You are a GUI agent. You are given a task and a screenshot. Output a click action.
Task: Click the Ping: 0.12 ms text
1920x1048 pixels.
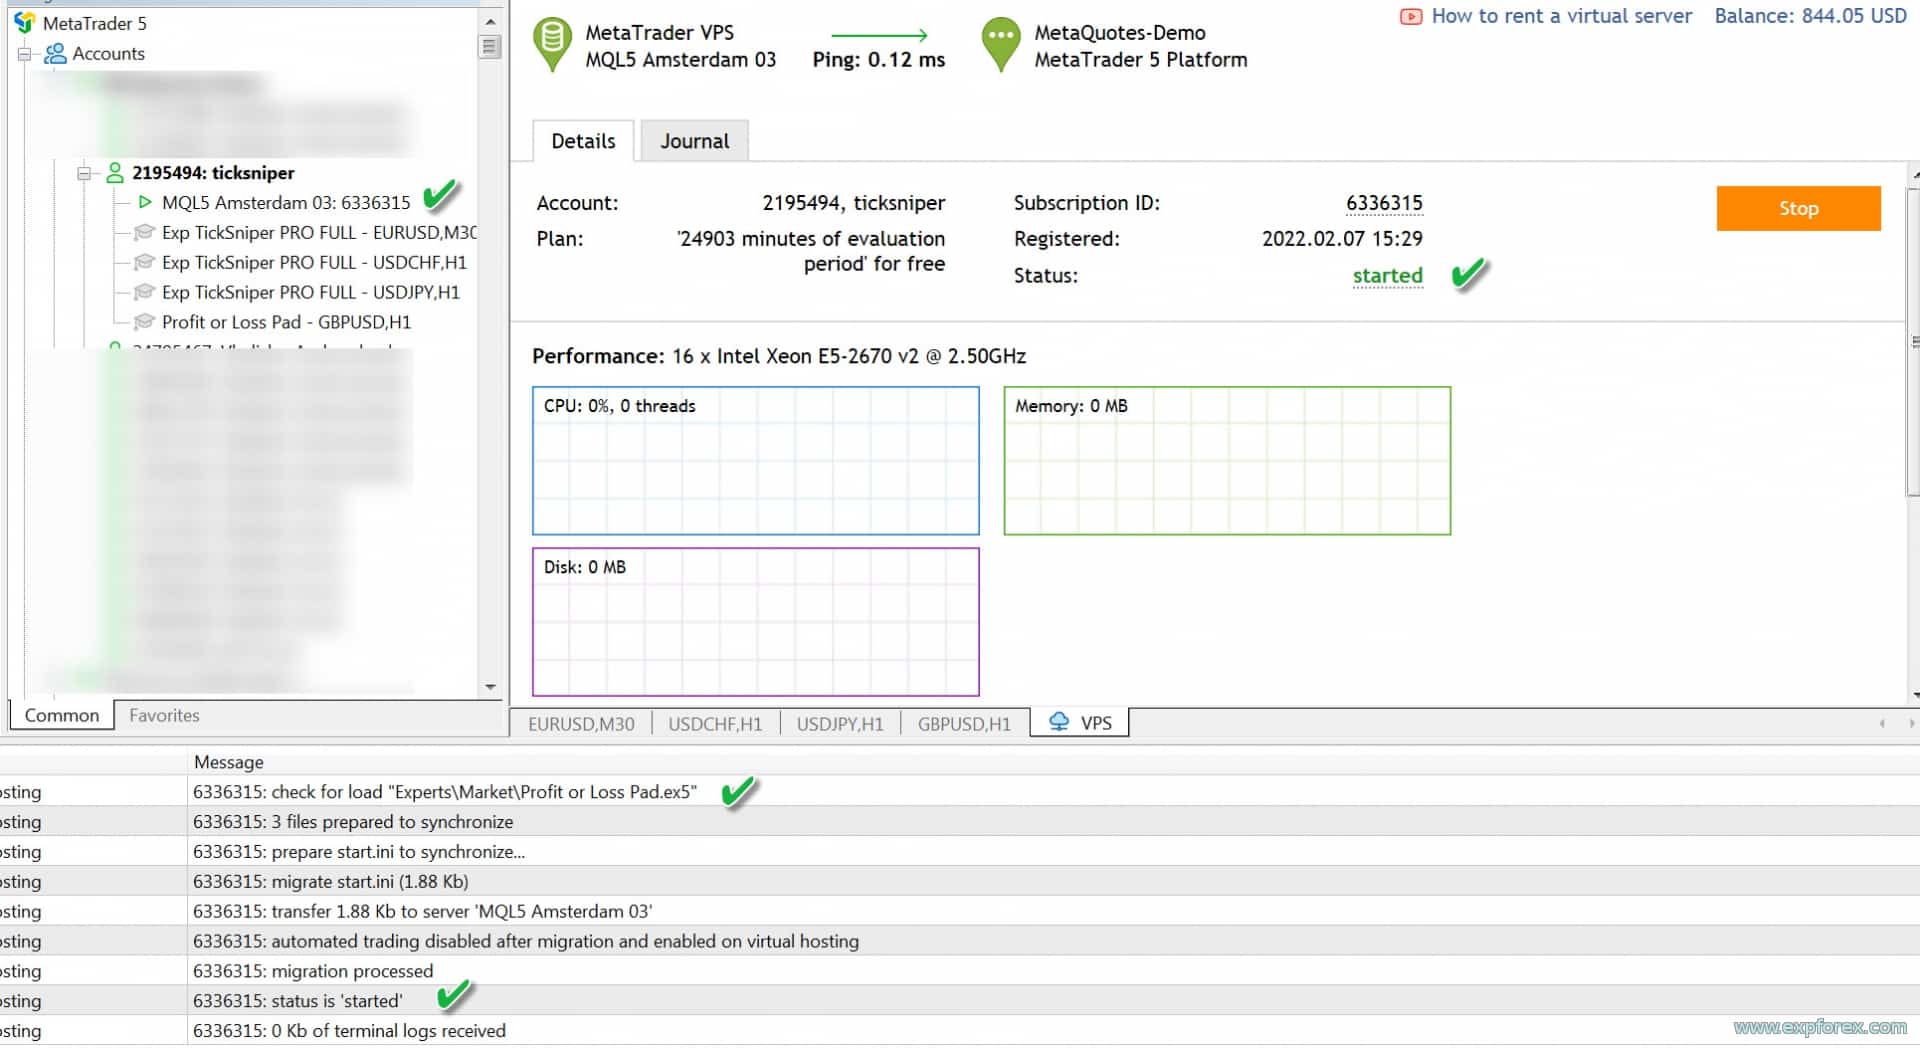point(878,60)
